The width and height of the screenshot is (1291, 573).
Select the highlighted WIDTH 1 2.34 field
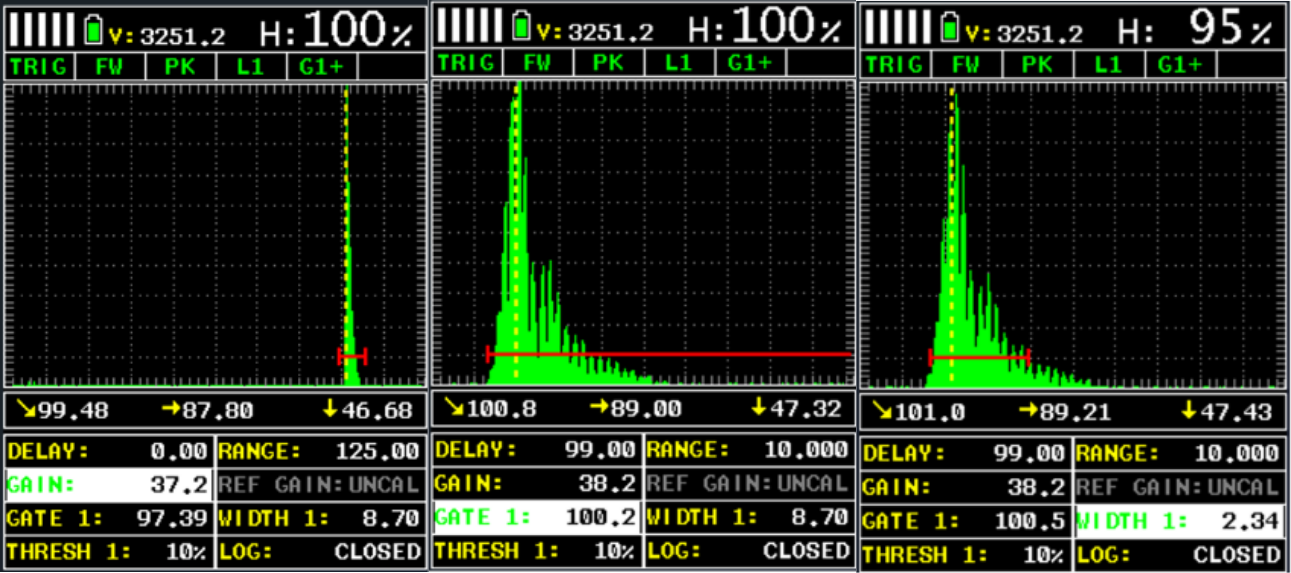[1177, 520]
